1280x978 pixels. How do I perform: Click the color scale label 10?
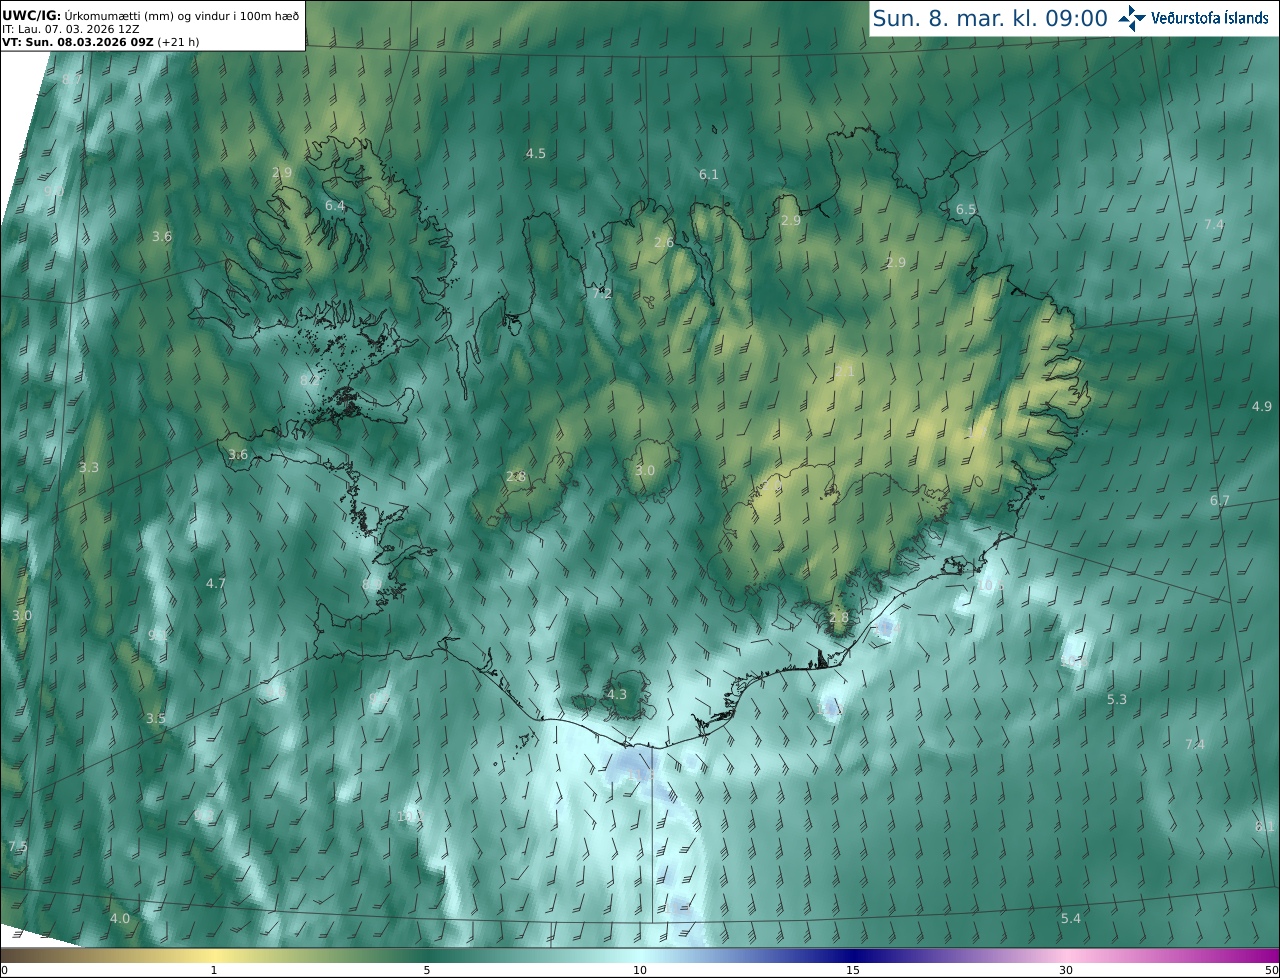pos(640,970)
